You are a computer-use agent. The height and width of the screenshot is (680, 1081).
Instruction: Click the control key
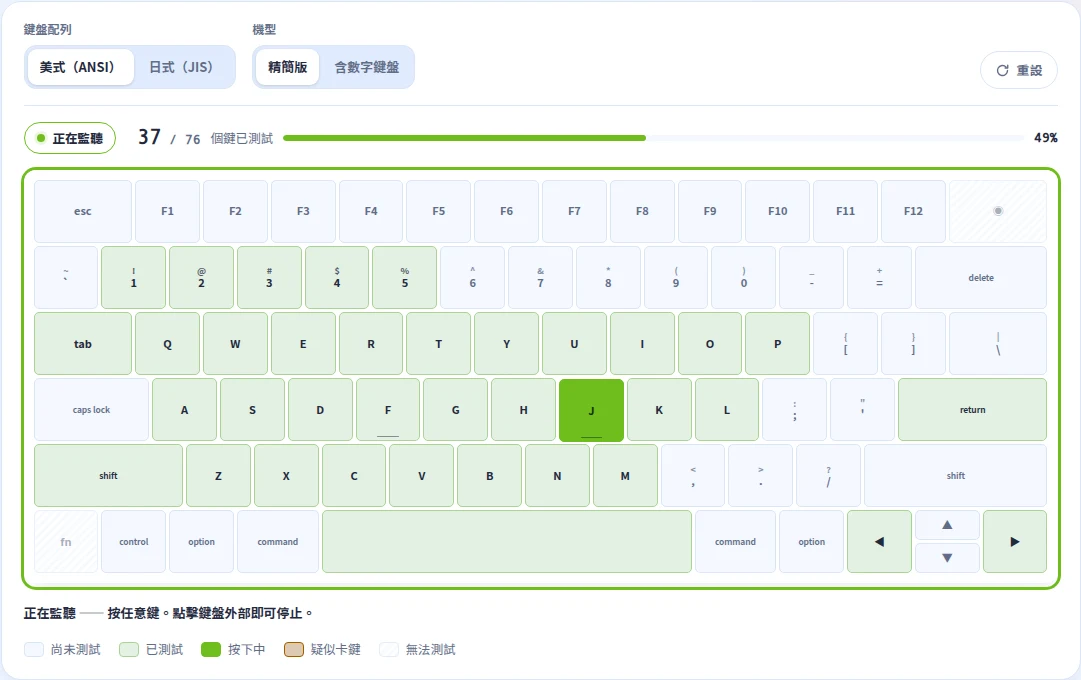[134, 541]
